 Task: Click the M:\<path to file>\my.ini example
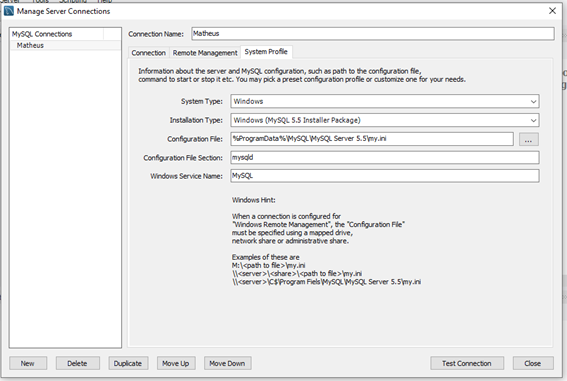[x=268, y=265]
